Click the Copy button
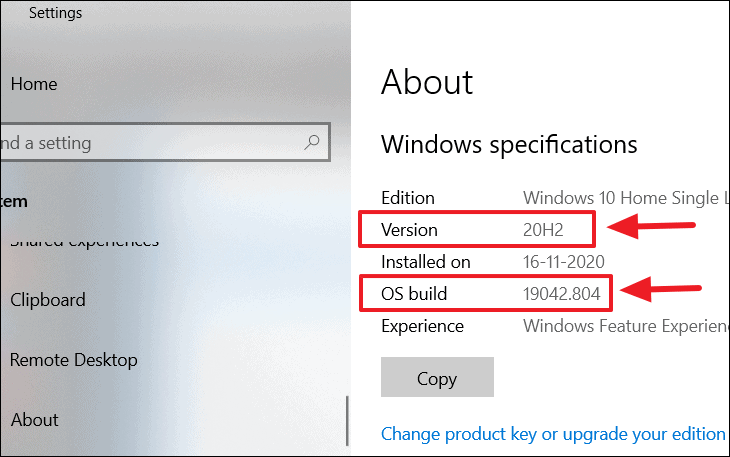The width and height of the screenshot is (730, 457). point(437,377)
